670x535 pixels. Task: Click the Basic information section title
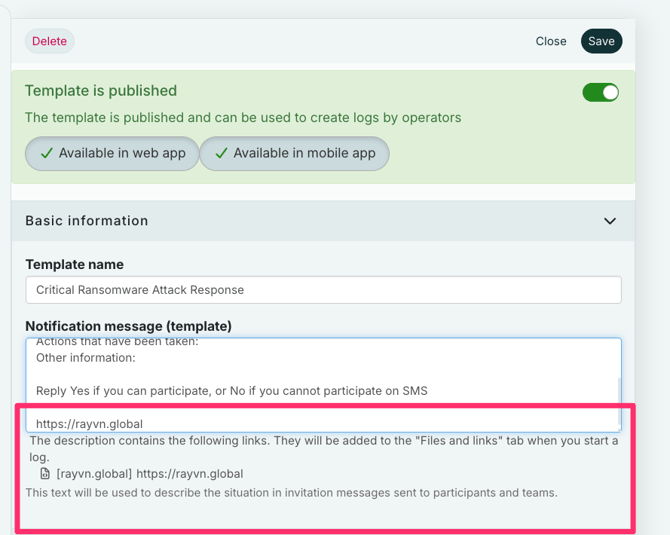point(87,221)
